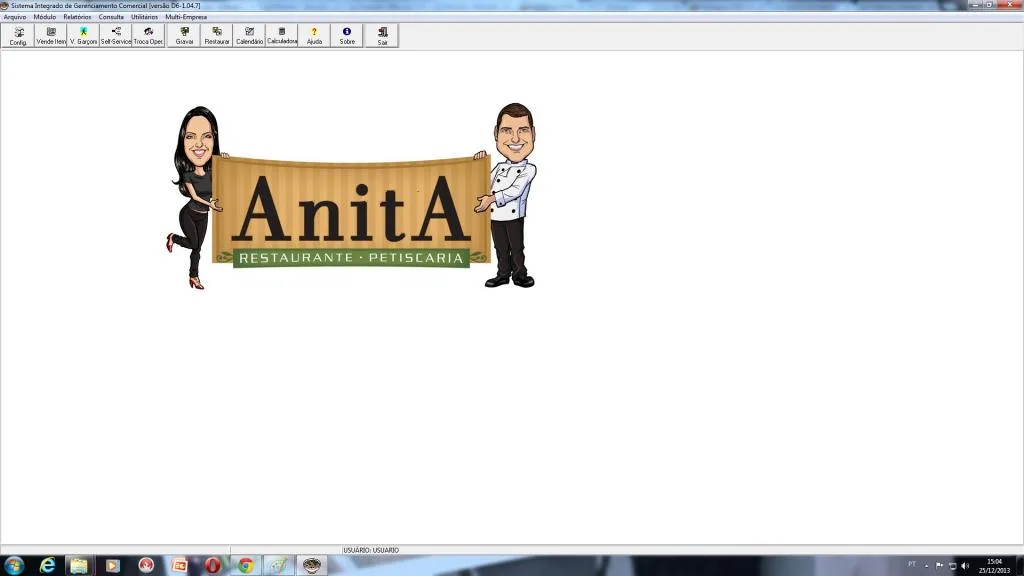This screenshot has width=1024, height=576.
Task: Open V. Garçom waiter sales
Action: click(x=84, y=36)
